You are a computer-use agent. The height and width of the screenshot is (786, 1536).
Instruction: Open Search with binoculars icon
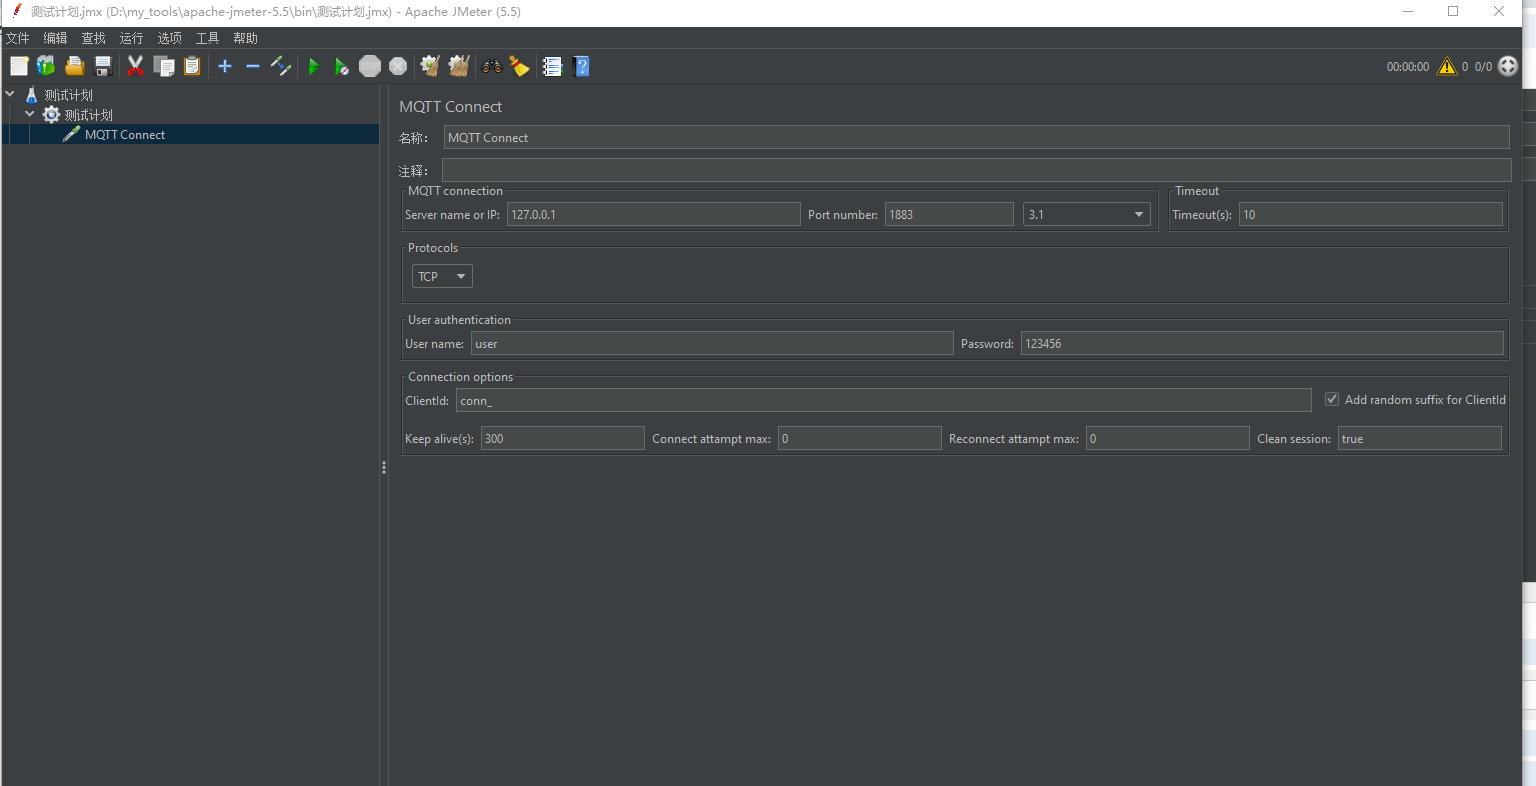click(x=491, y=66)
